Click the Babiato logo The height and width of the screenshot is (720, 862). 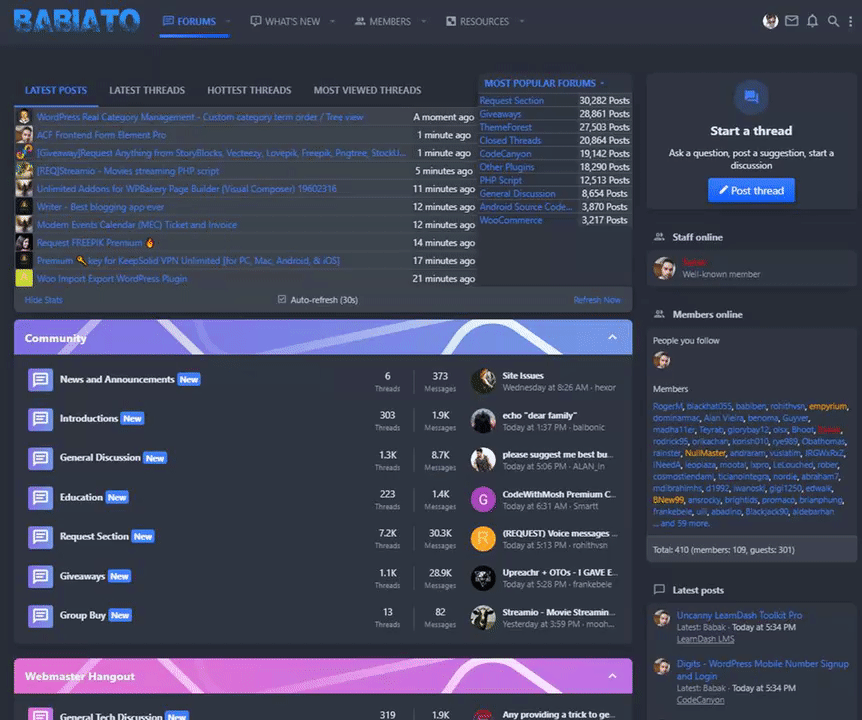[76, 21]
